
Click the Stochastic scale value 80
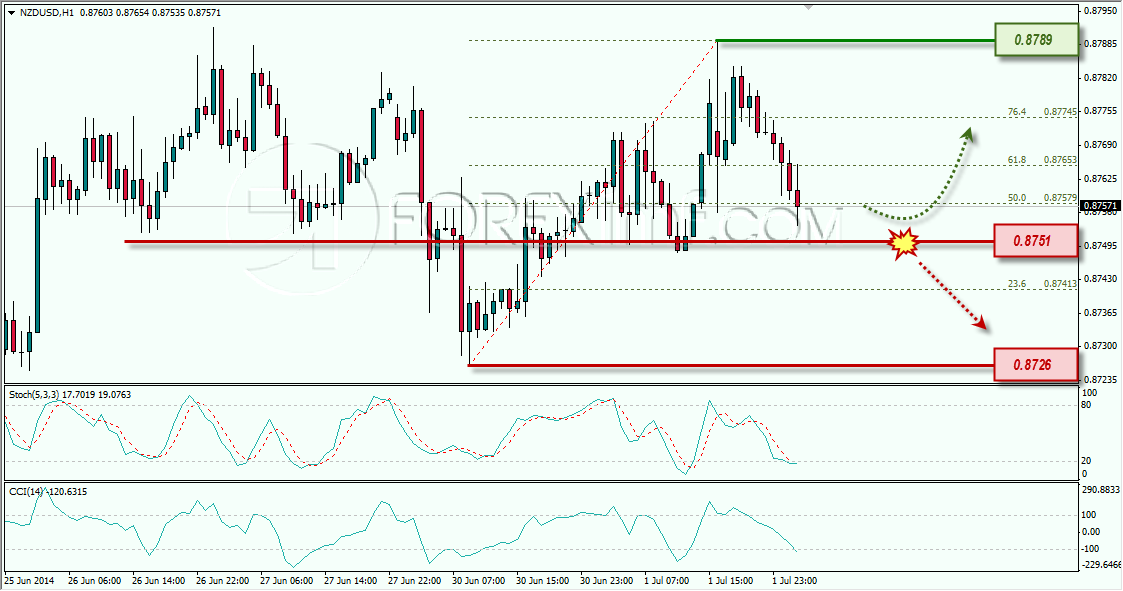tap(1086, 405)
